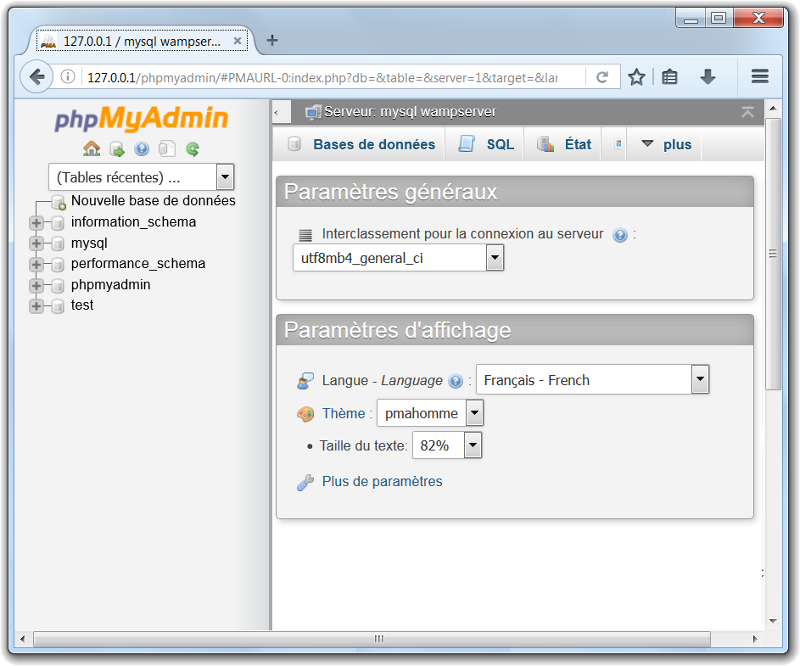The height and width of the screenshot is (666, 800).
Task: Reload the navigation panel with green refresh icon
Action: tap(192, 149)
